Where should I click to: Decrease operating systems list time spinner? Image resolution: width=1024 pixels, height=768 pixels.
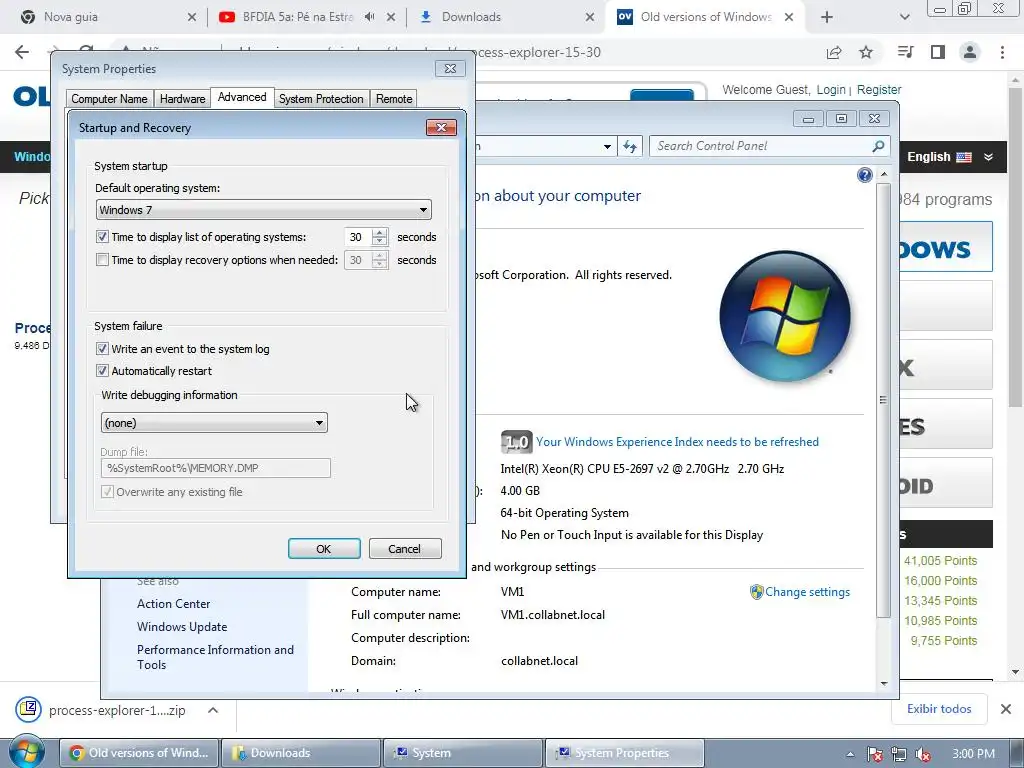coord(379,241)
